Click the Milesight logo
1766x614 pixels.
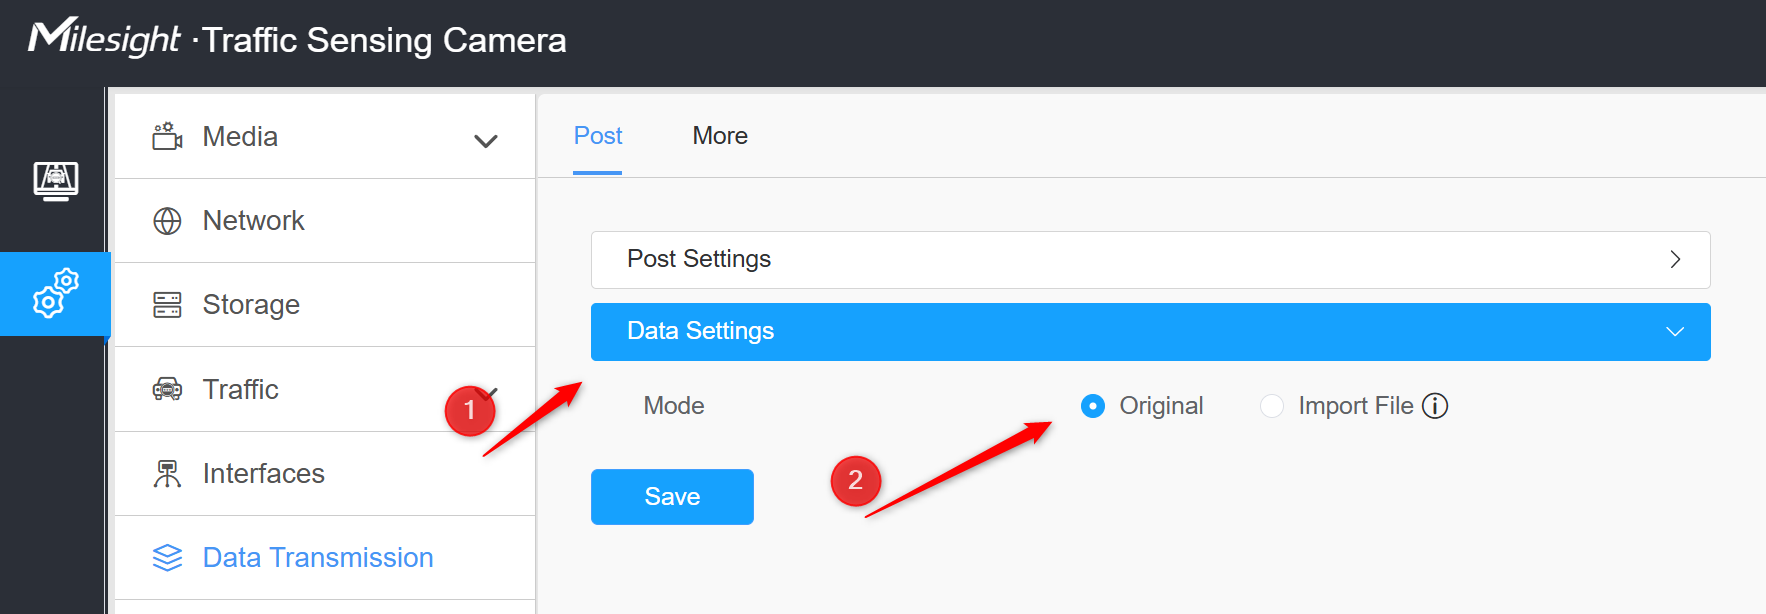tap(104, 38)
